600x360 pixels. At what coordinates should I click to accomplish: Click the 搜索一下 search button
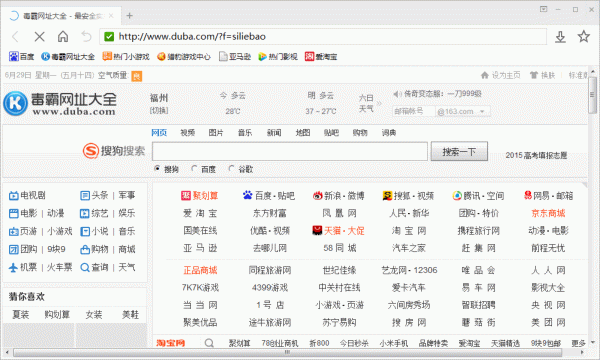(x=459, y=151)
